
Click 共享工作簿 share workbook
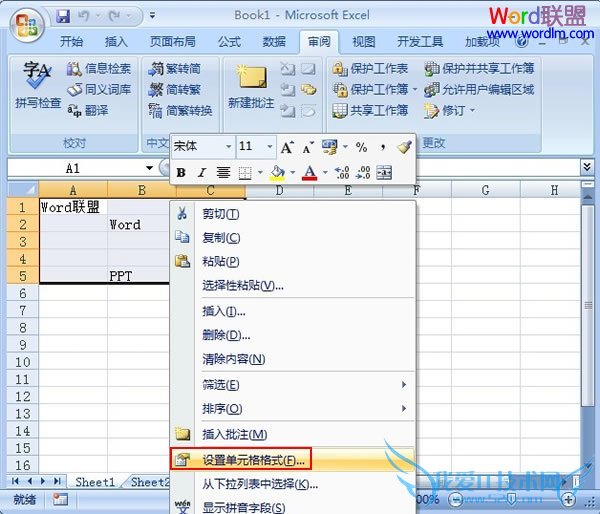coord(370,111)
